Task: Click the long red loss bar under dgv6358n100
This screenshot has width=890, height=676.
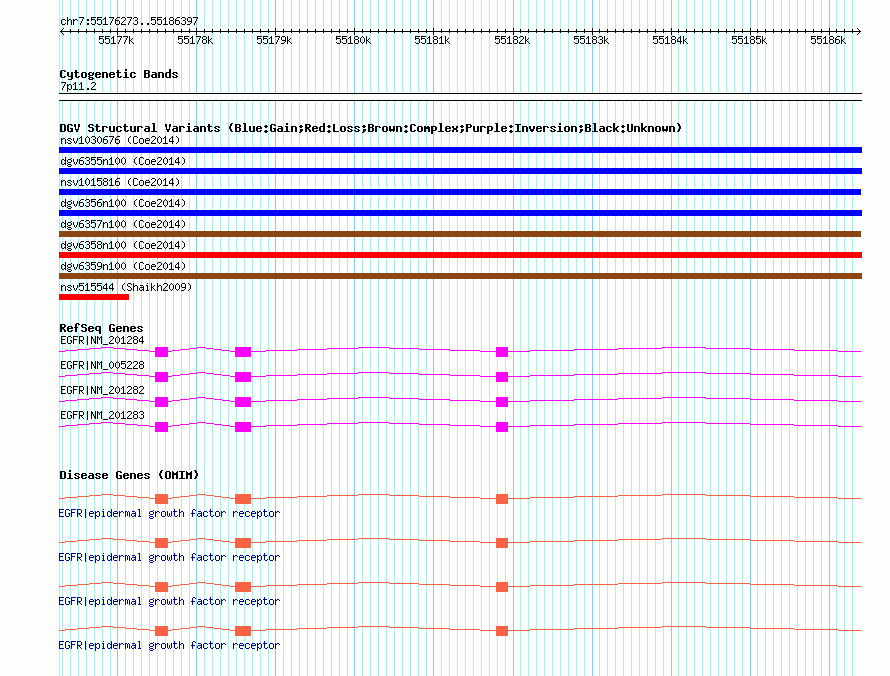Action: tap(460, 255)
